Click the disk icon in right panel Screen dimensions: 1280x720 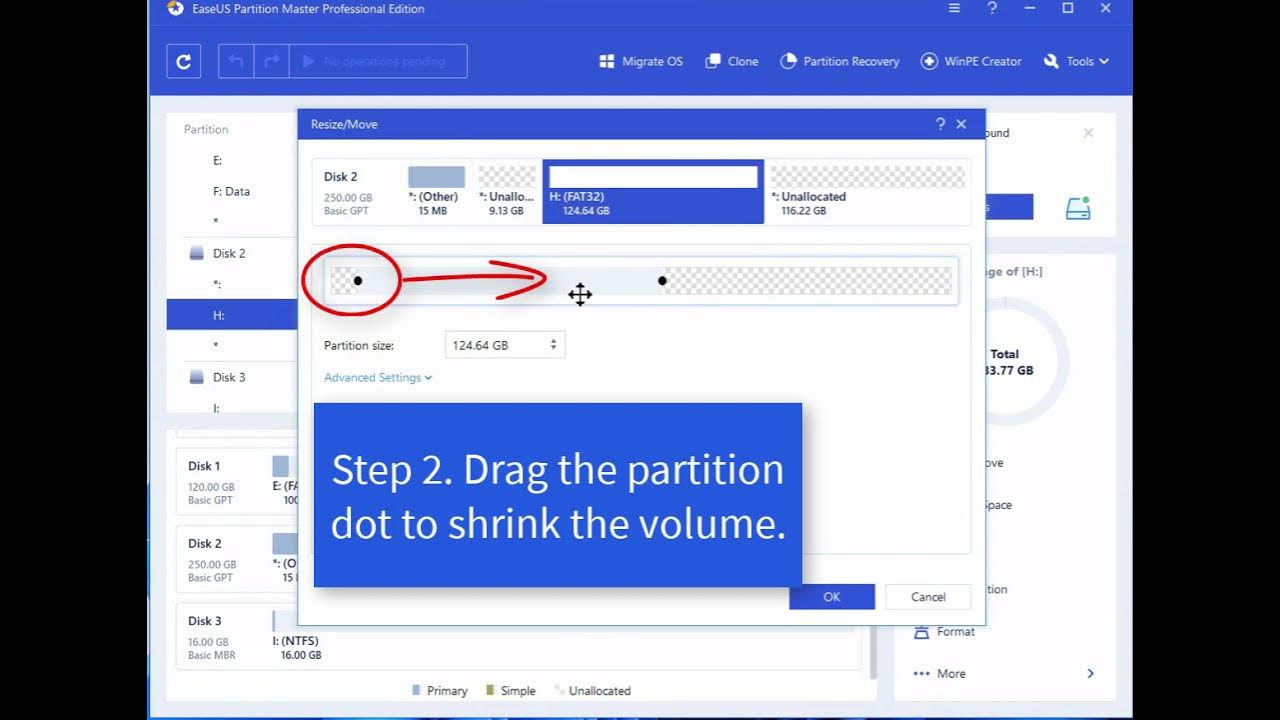coord(1077,208)
